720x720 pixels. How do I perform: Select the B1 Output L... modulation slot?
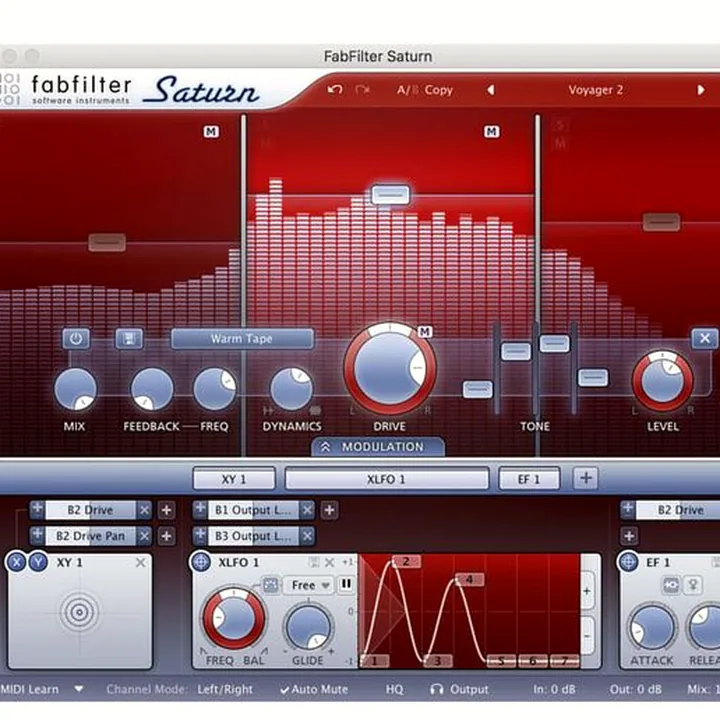point(253,510)
